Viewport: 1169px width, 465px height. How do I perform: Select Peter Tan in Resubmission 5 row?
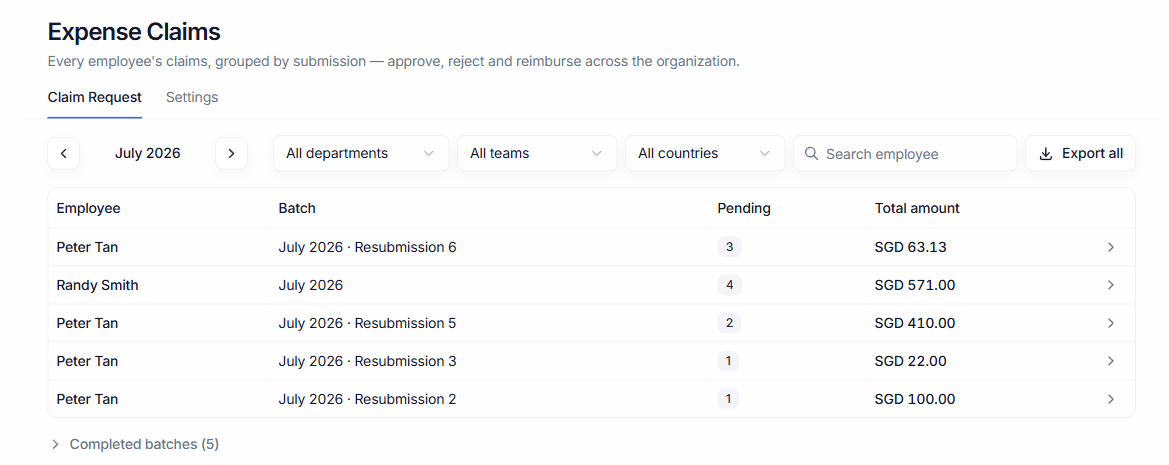[x=87, y=323]
